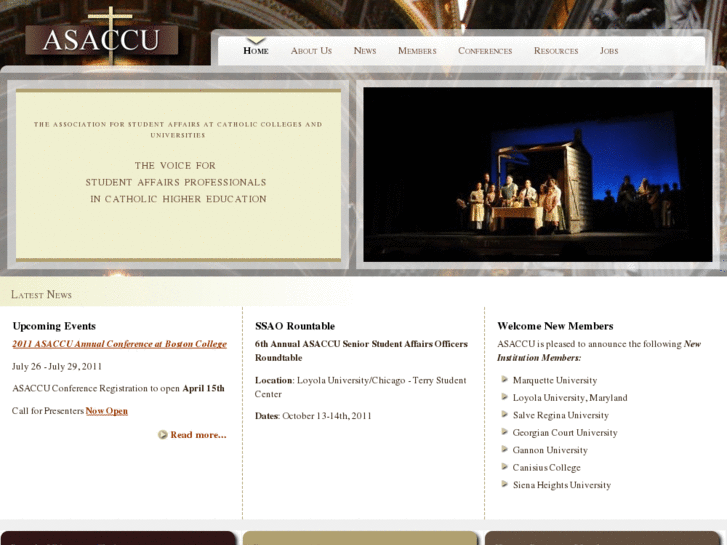The width and height of the screenshot is (727, 545).
Task: Open the Home menu item
Action: click(x=256, y=51)
